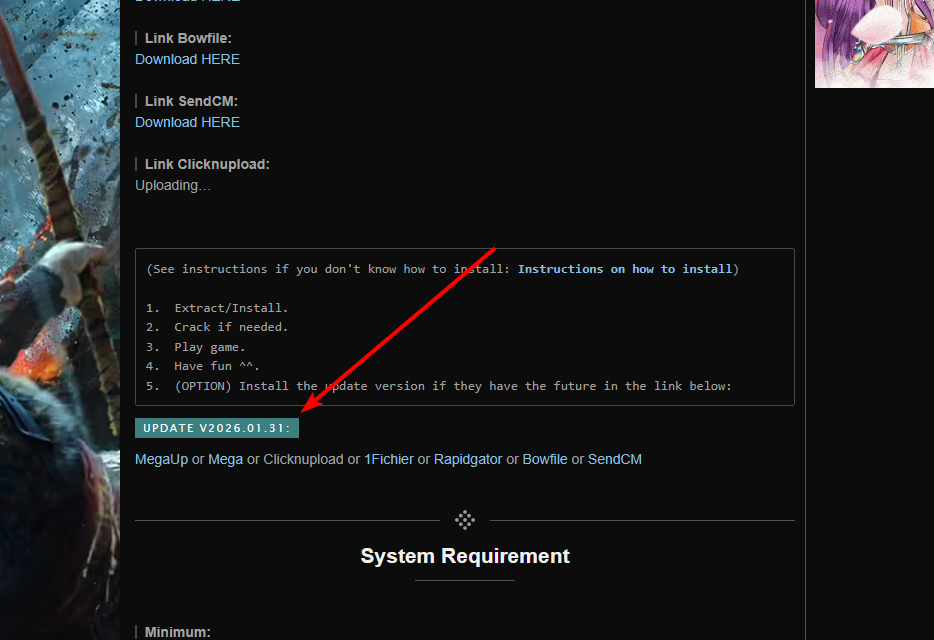Click the MegaUp update link

coord(161,459)
